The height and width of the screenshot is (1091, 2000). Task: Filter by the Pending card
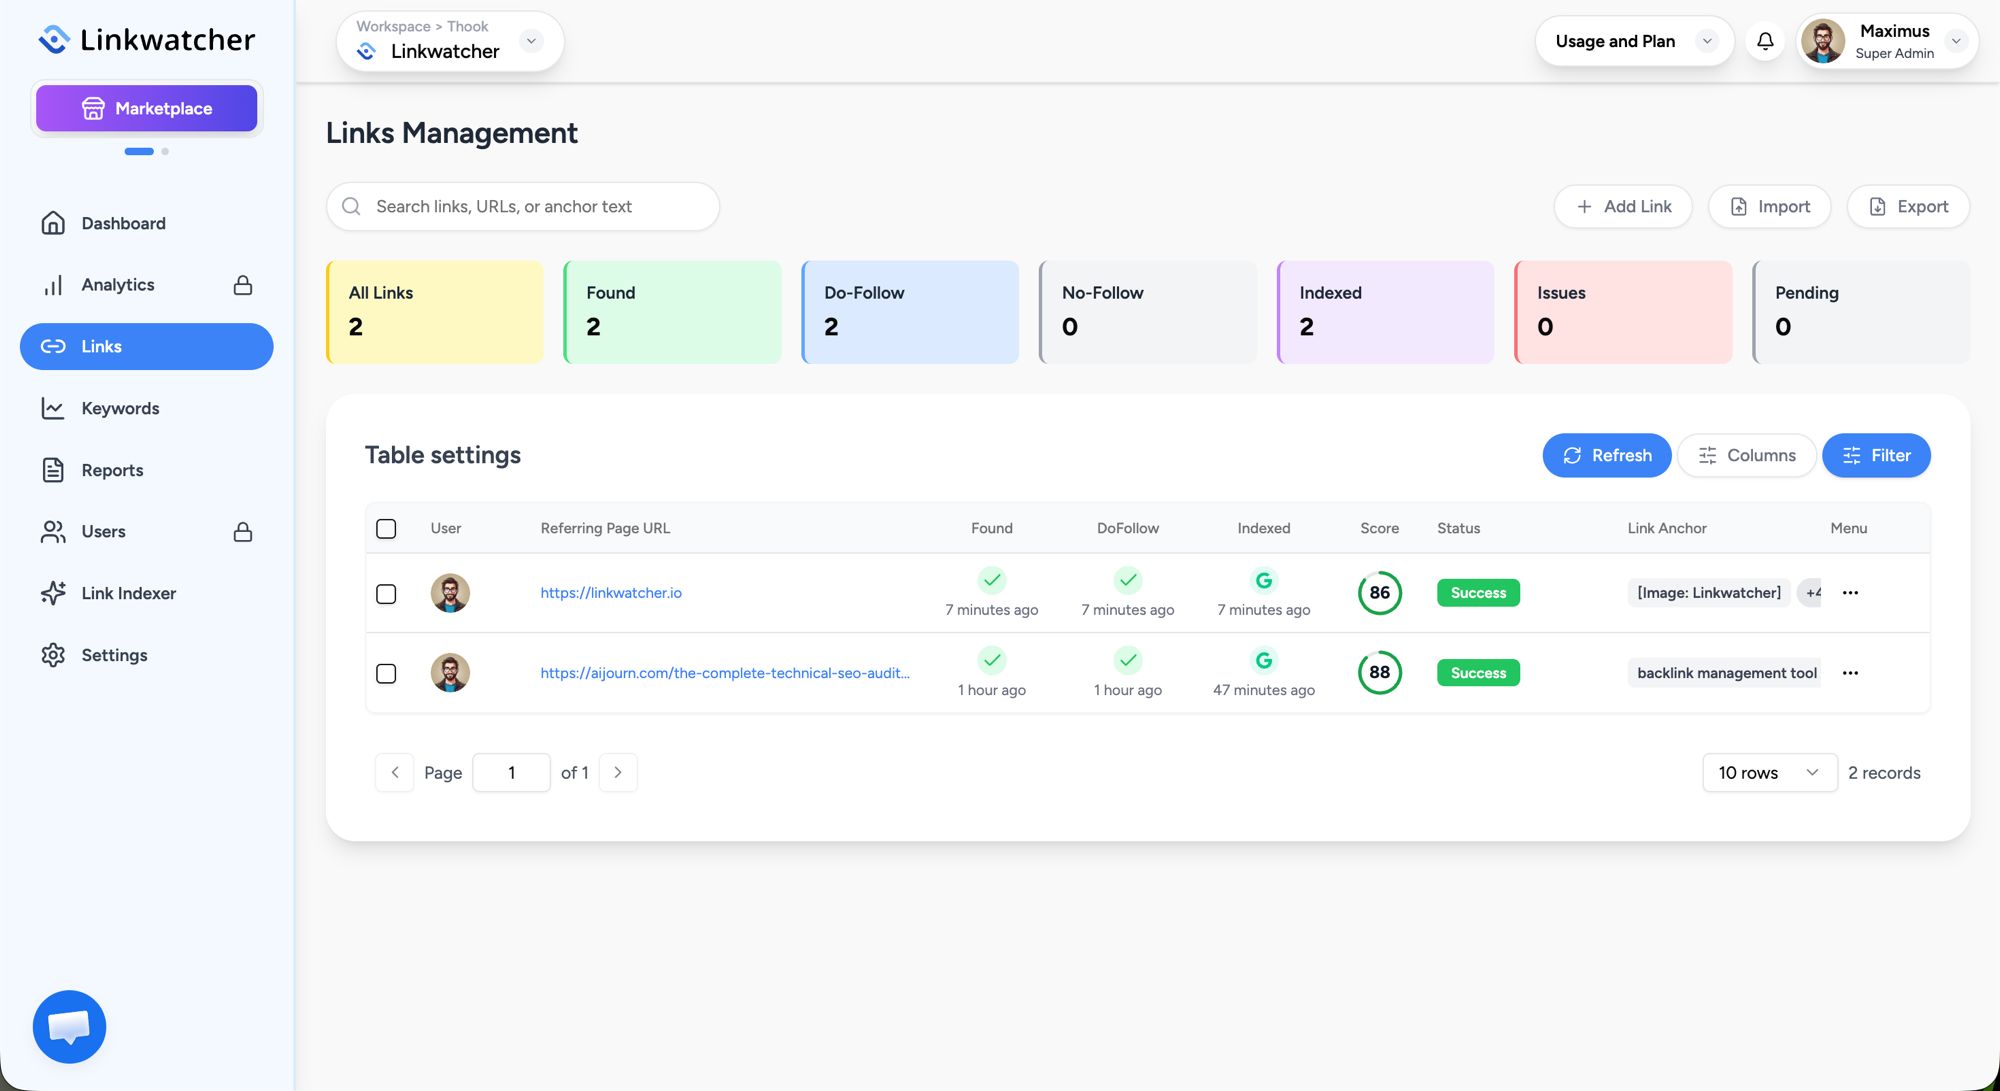pos(1861,312)
